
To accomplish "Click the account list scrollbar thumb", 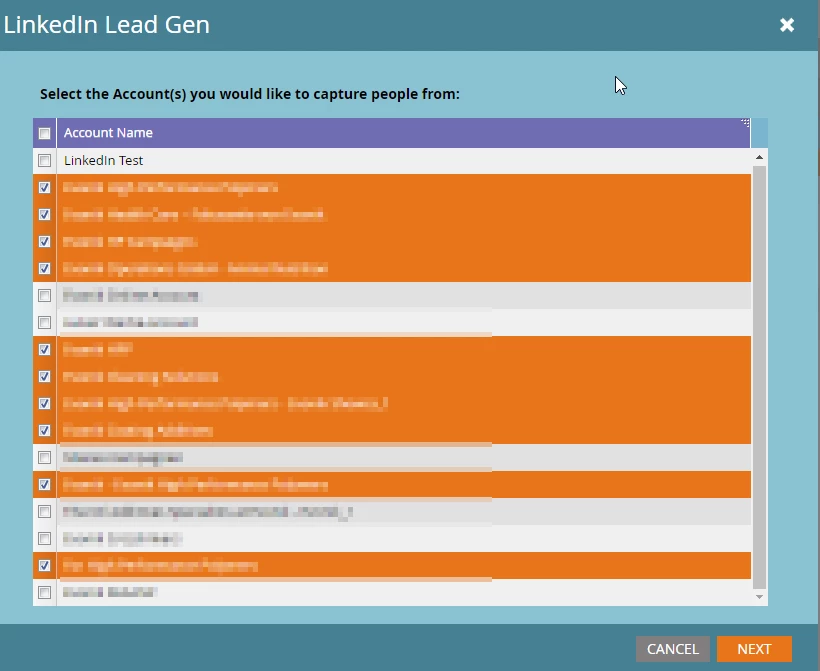I will point(759,377).
